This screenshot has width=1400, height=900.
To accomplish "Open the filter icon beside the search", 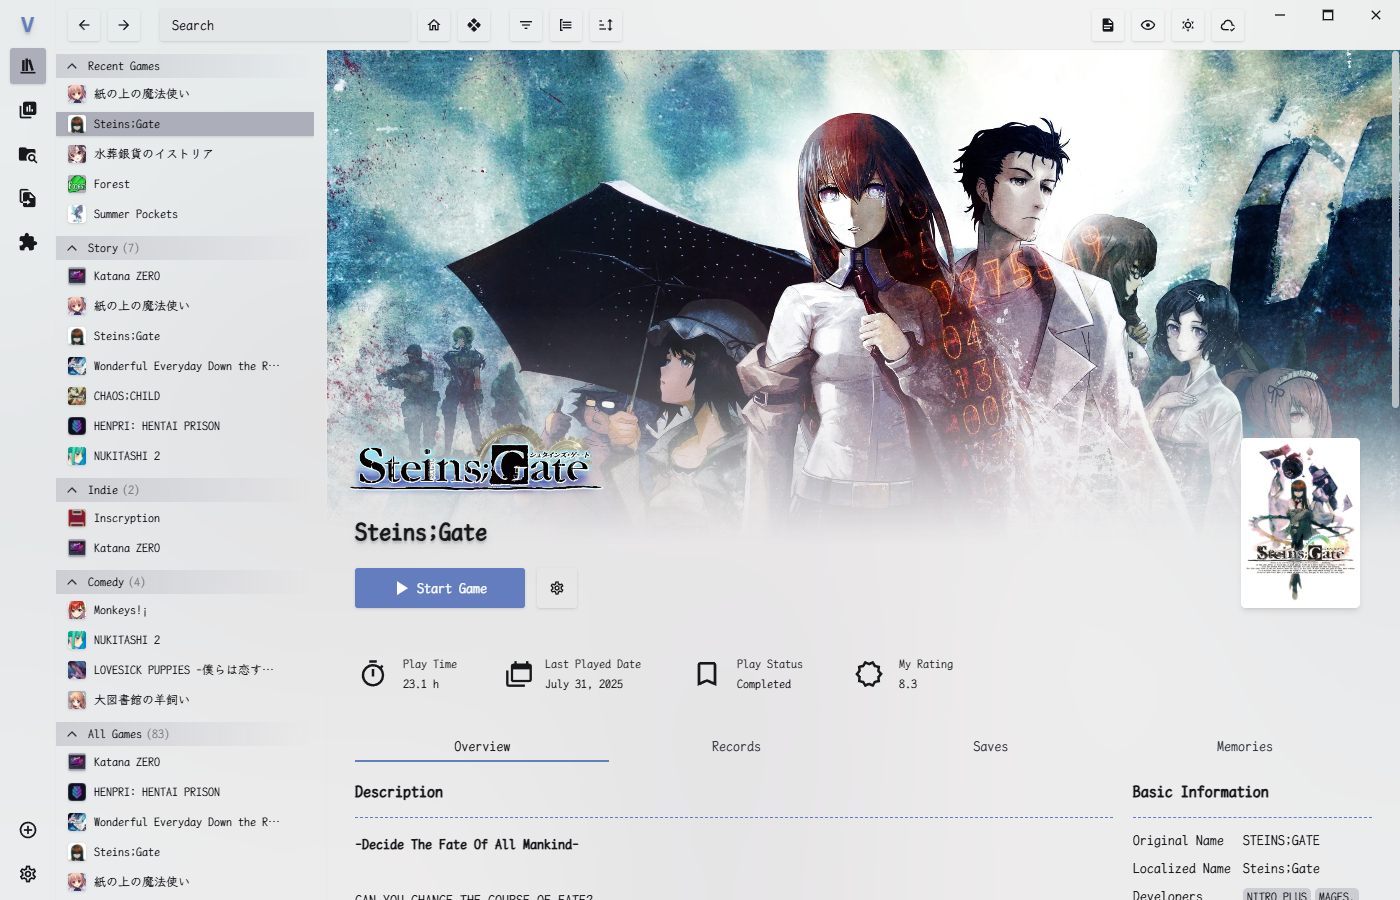I will tap(525, 25).
